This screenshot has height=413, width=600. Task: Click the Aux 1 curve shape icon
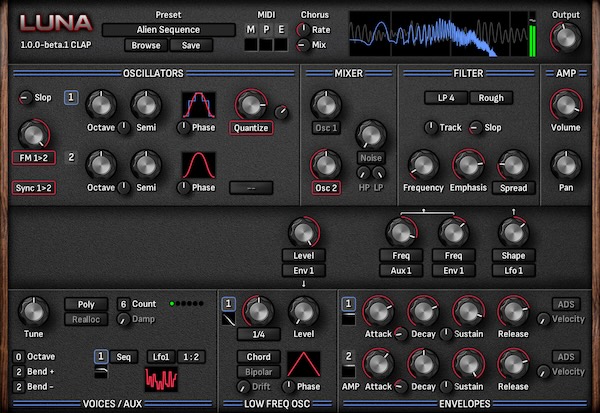[x=101, y=372]
